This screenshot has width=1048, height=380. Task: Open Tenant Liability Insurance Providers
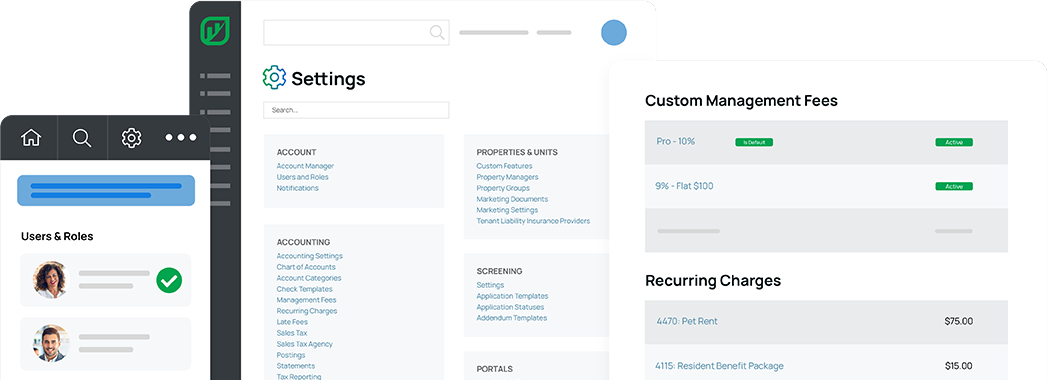tap(533, 221)
